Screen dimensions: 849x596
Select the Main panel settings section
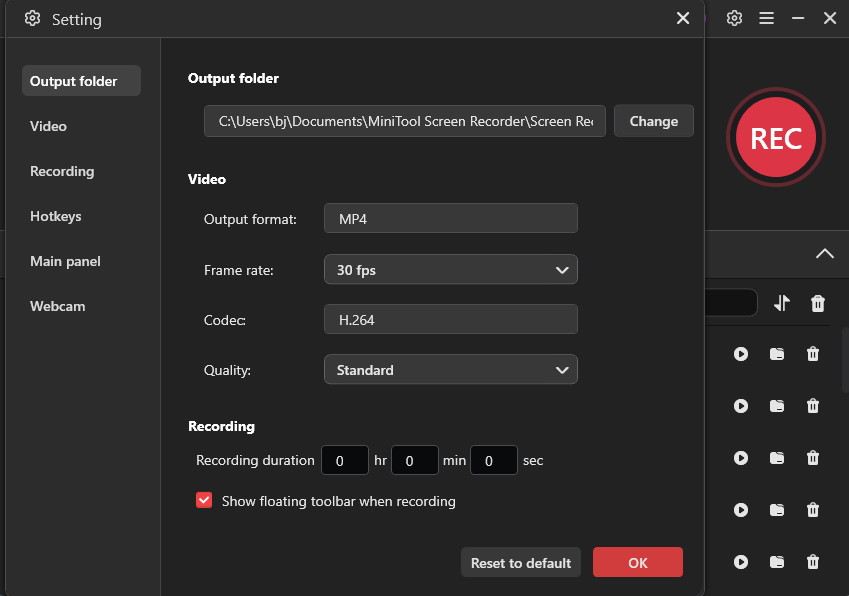tap(65, 261)
